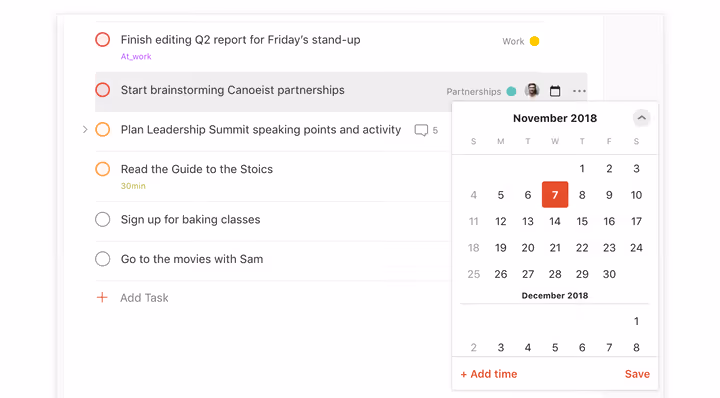
Task: Save the selected due date
Action: (x=637, y=374)
